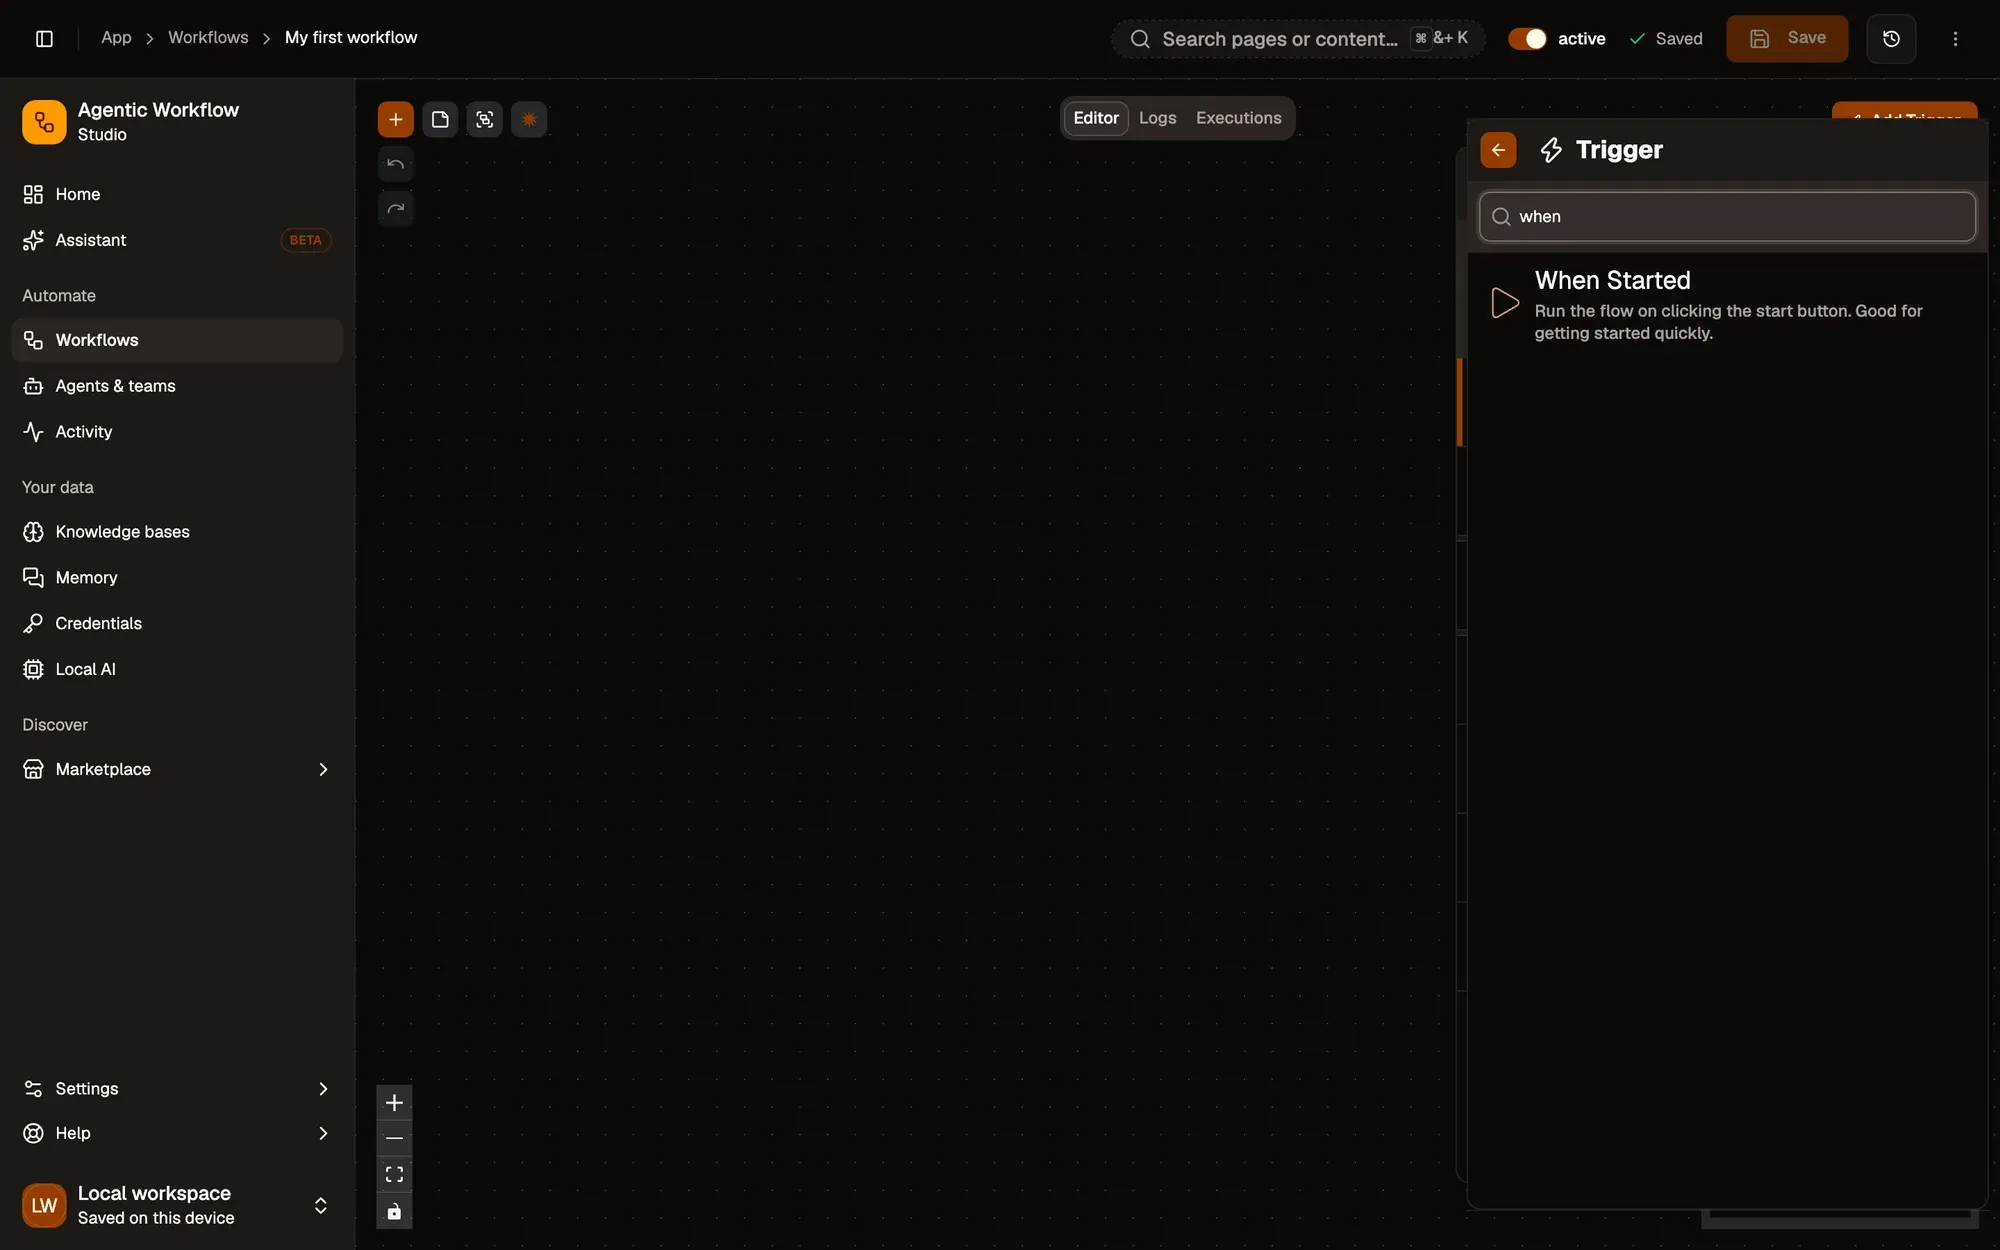Open the Assistant beta page

177,240
